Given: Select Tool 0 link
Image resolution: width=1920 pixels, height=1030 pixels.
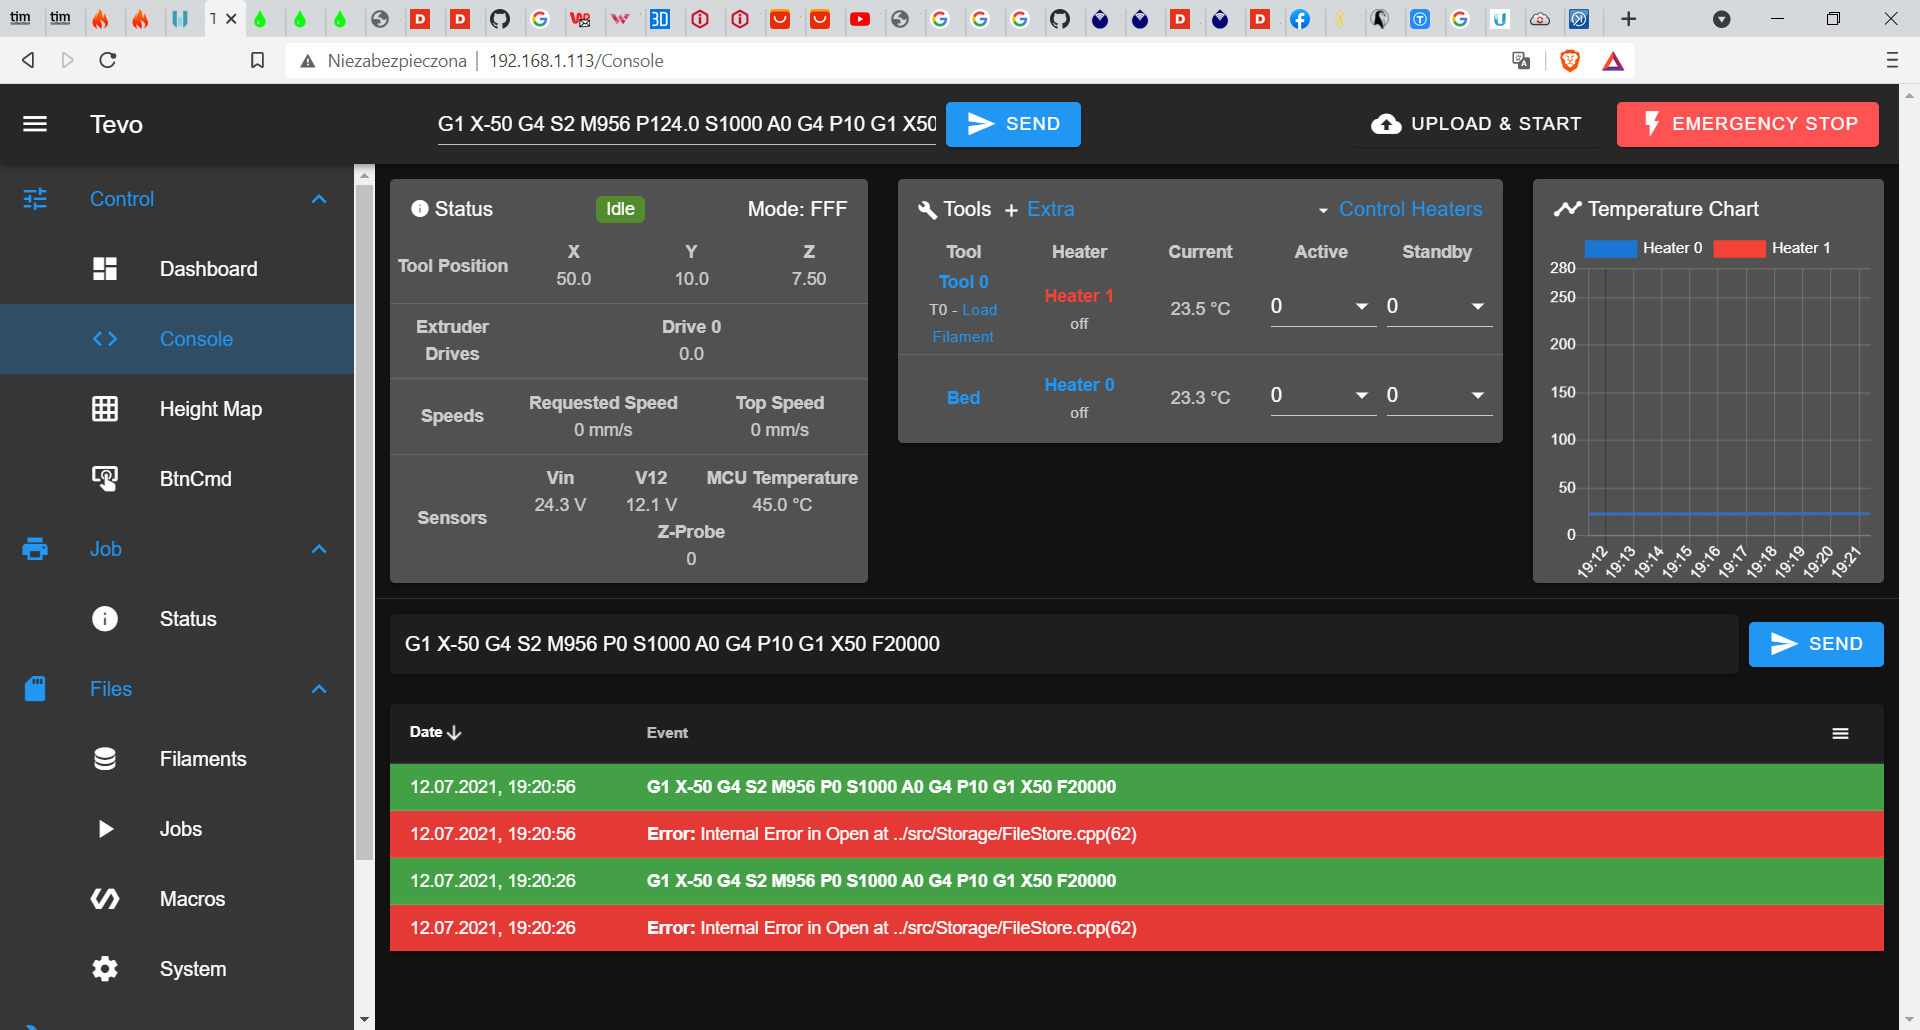Looking at the screenshot, I should (963, 282).
